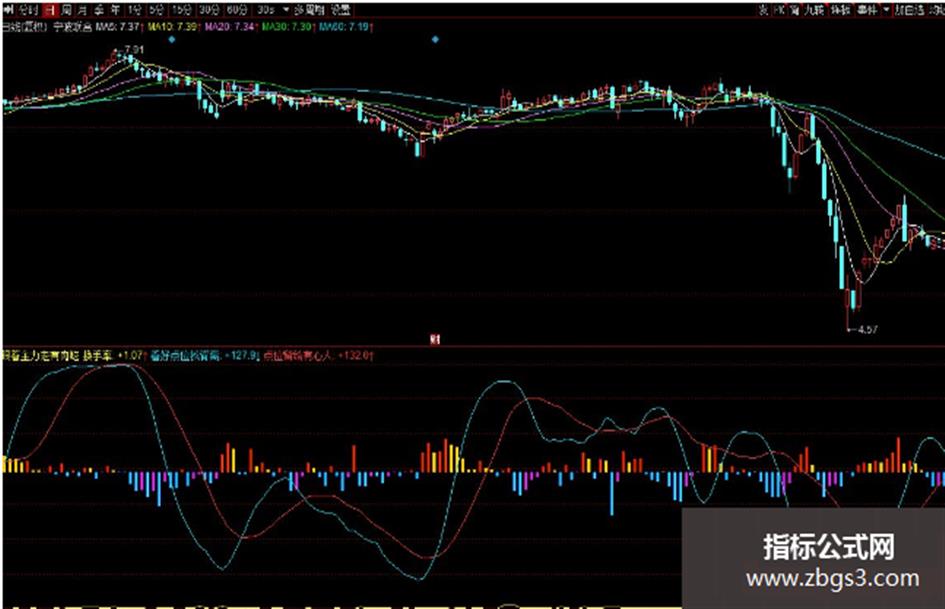Select the 周 weekly K-line period
The image size is (945, 609).
66,10
